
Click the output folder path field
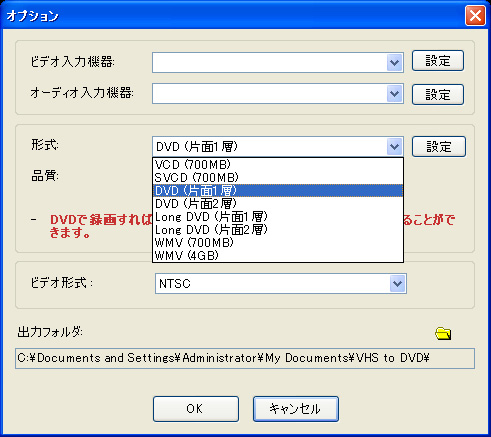pos(245,358)
